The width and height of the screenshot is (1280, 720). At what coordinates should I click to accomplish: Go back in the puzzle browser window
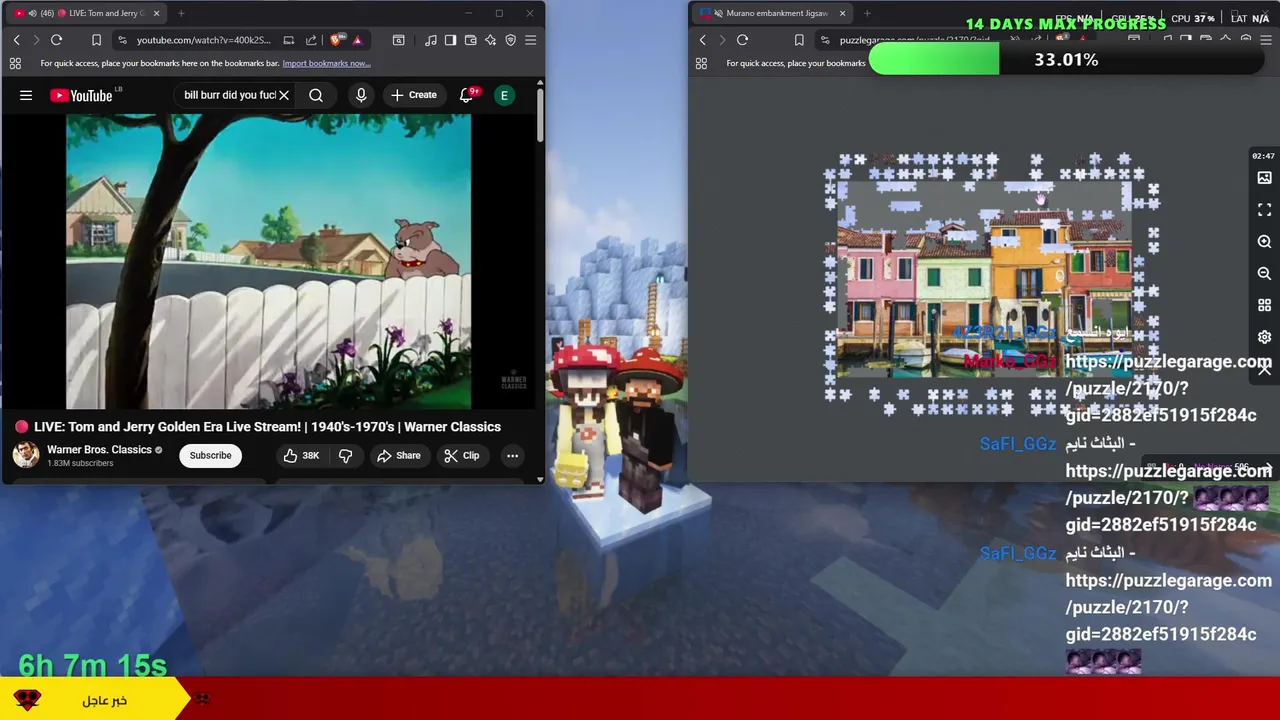[702, 40]
